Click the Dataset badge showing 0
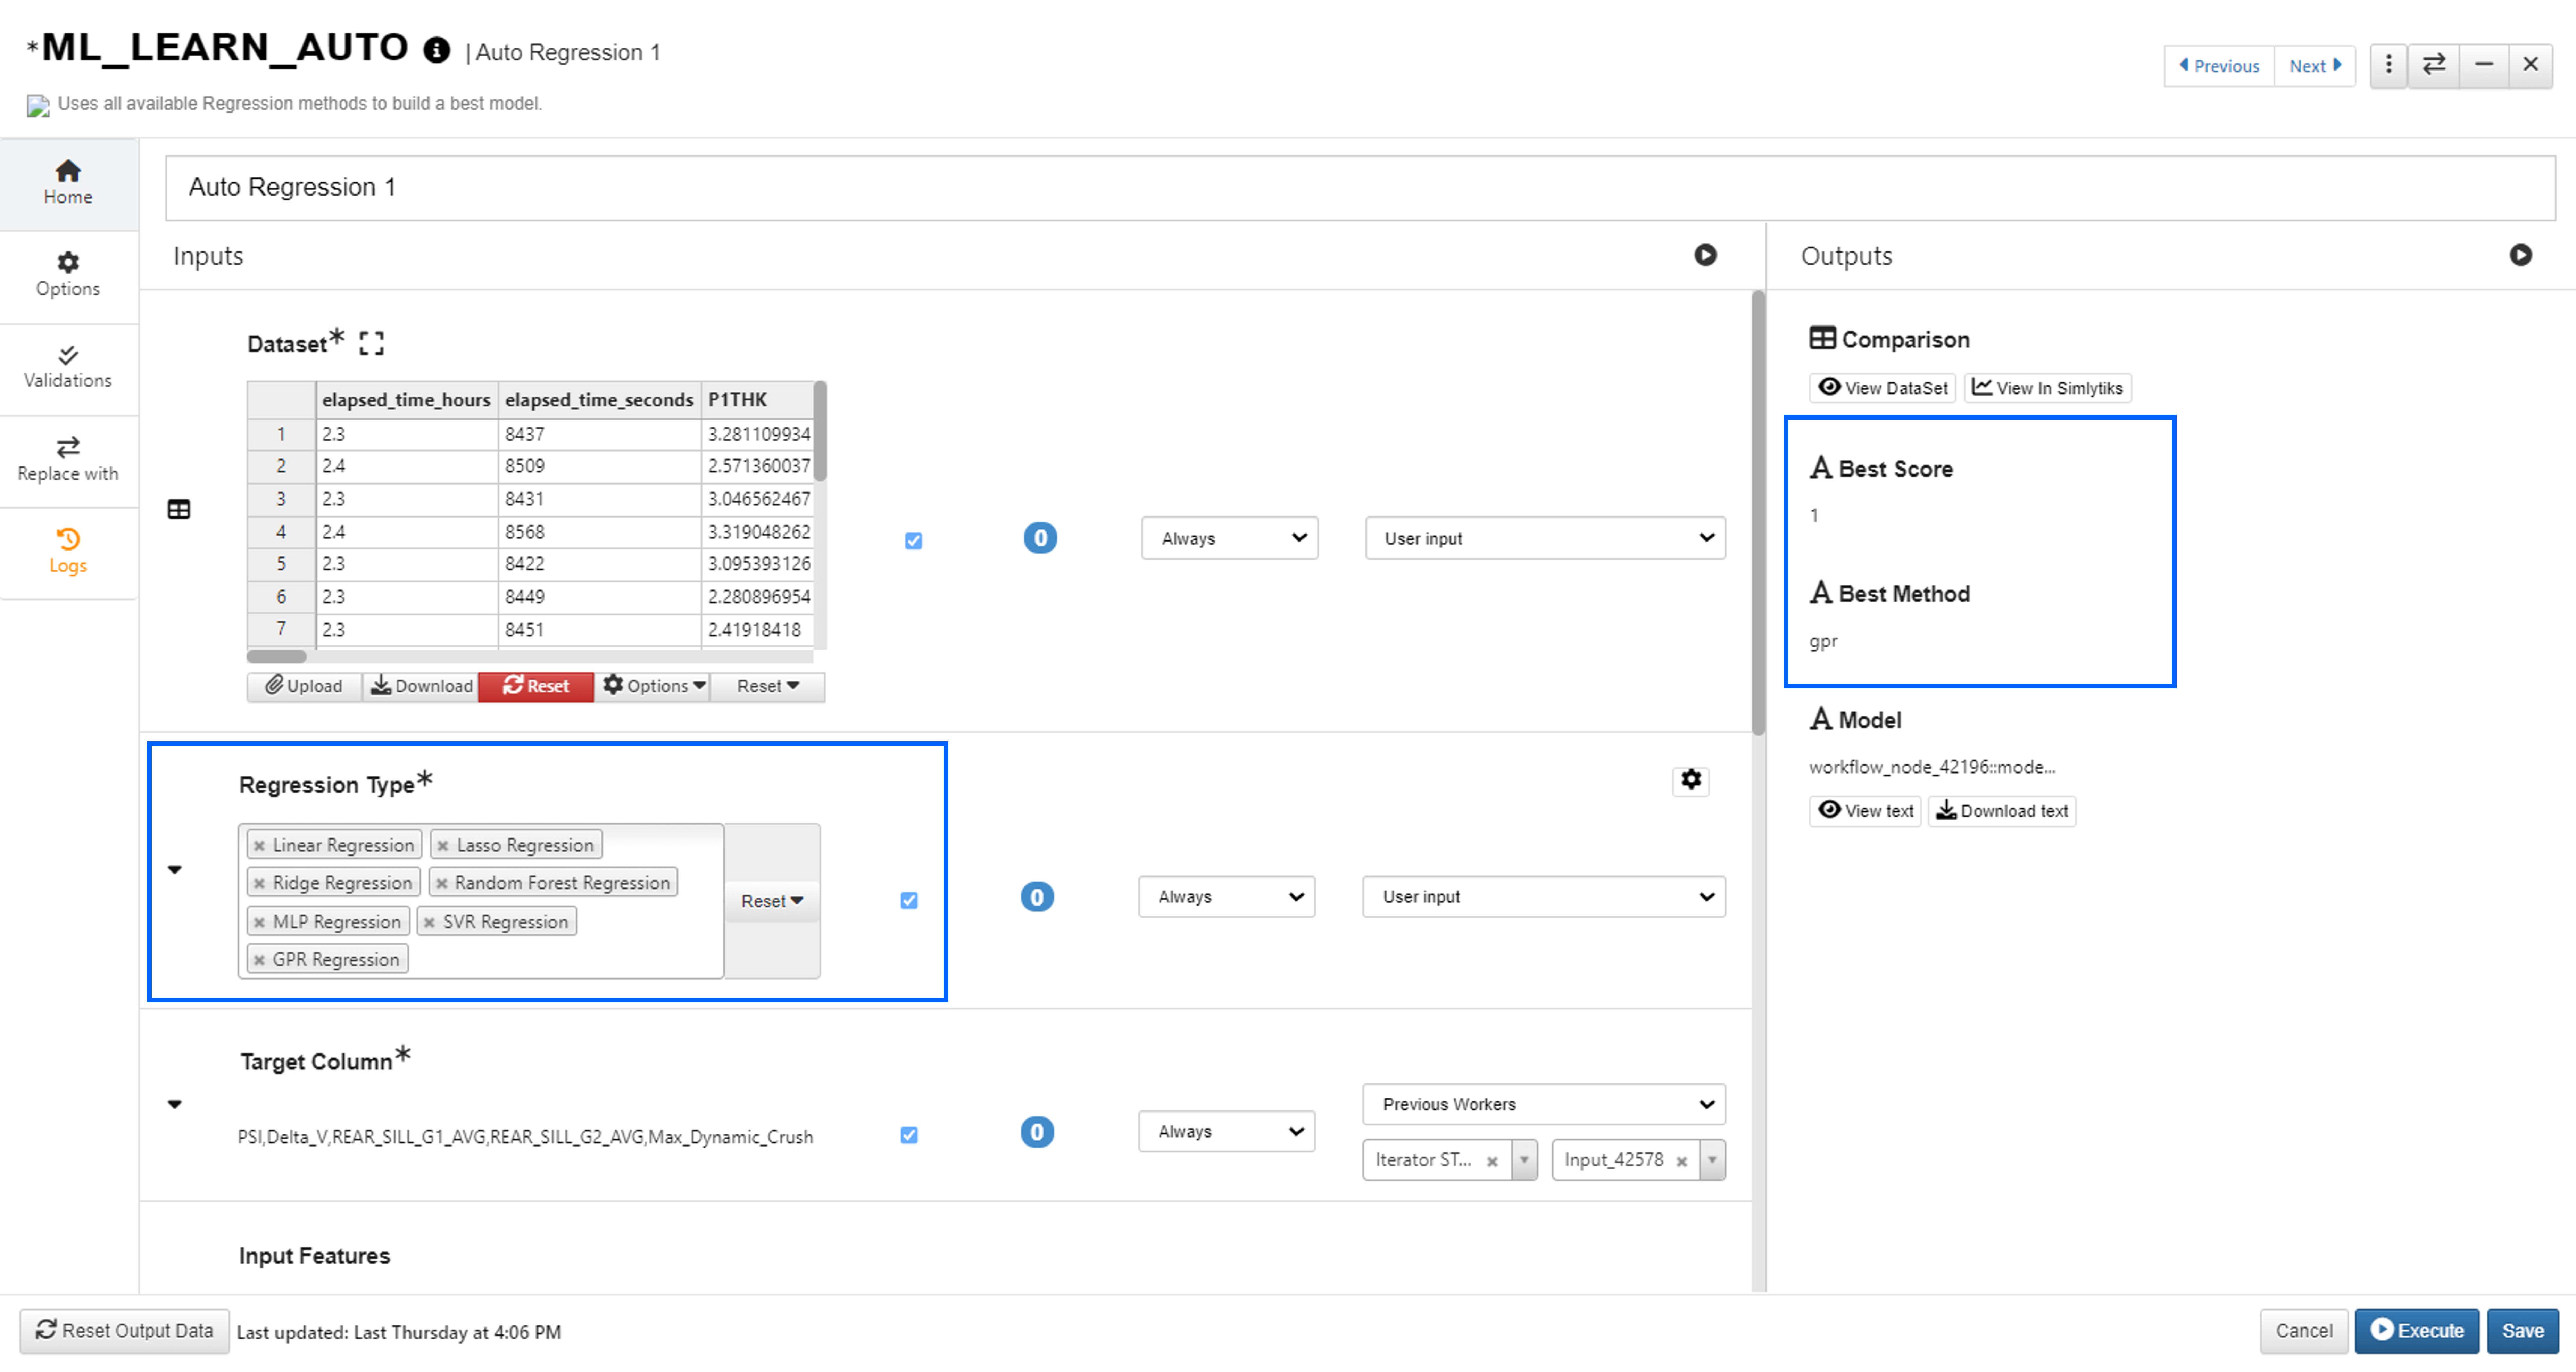2576x1372 pixels. (x=1040, y=538)
